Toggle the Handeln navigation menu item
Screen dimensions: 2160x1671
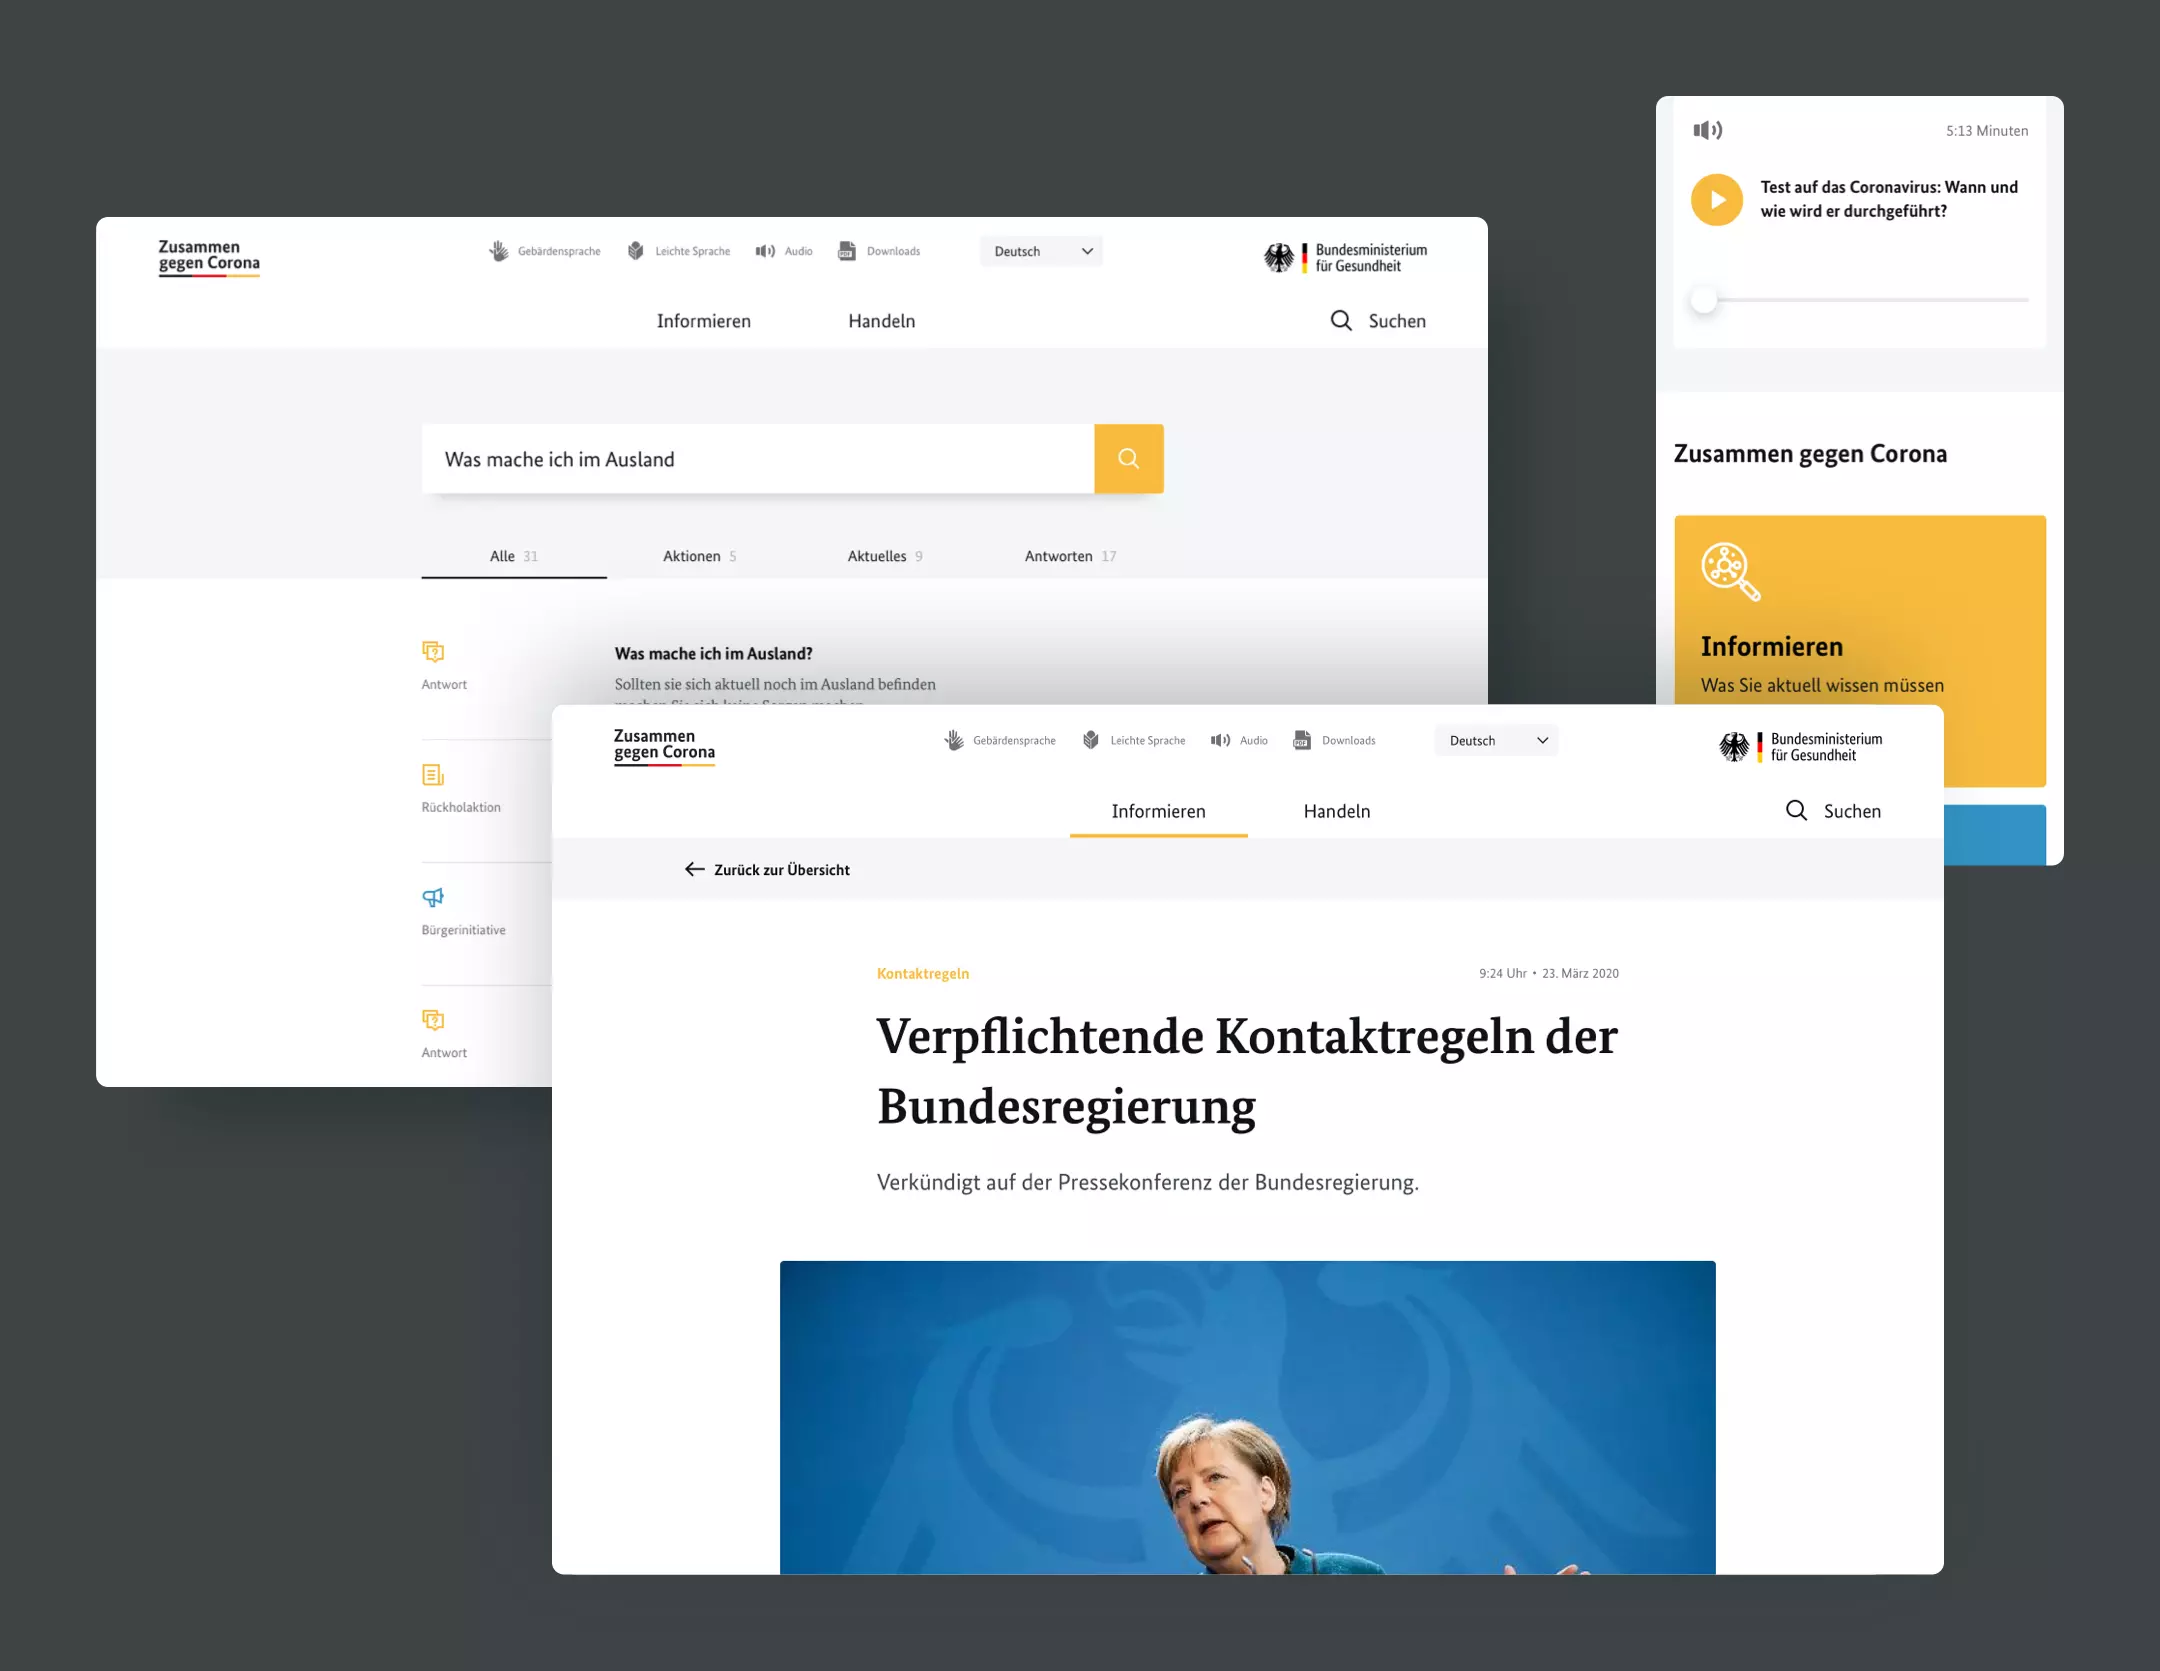(1336, 810)
